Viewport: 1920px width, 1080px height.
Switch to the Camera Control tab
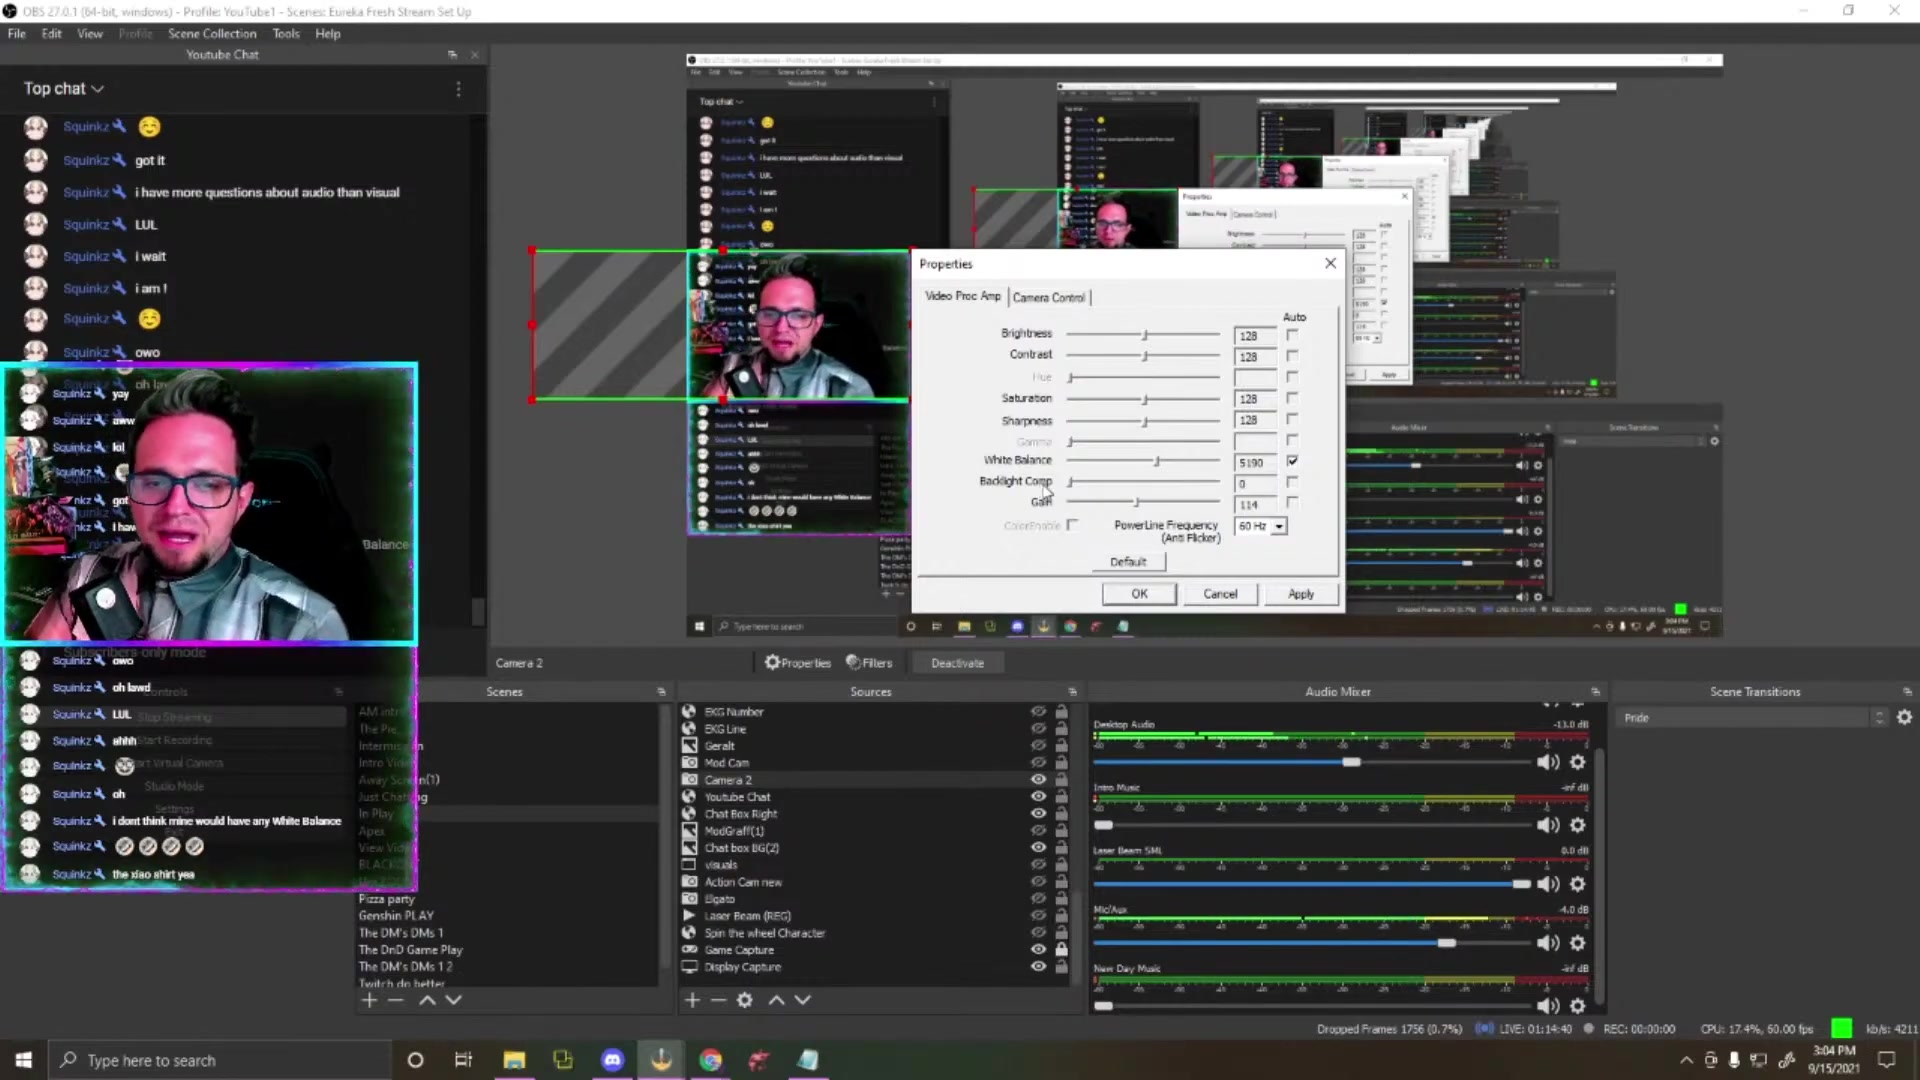[x=1048, y=297]
